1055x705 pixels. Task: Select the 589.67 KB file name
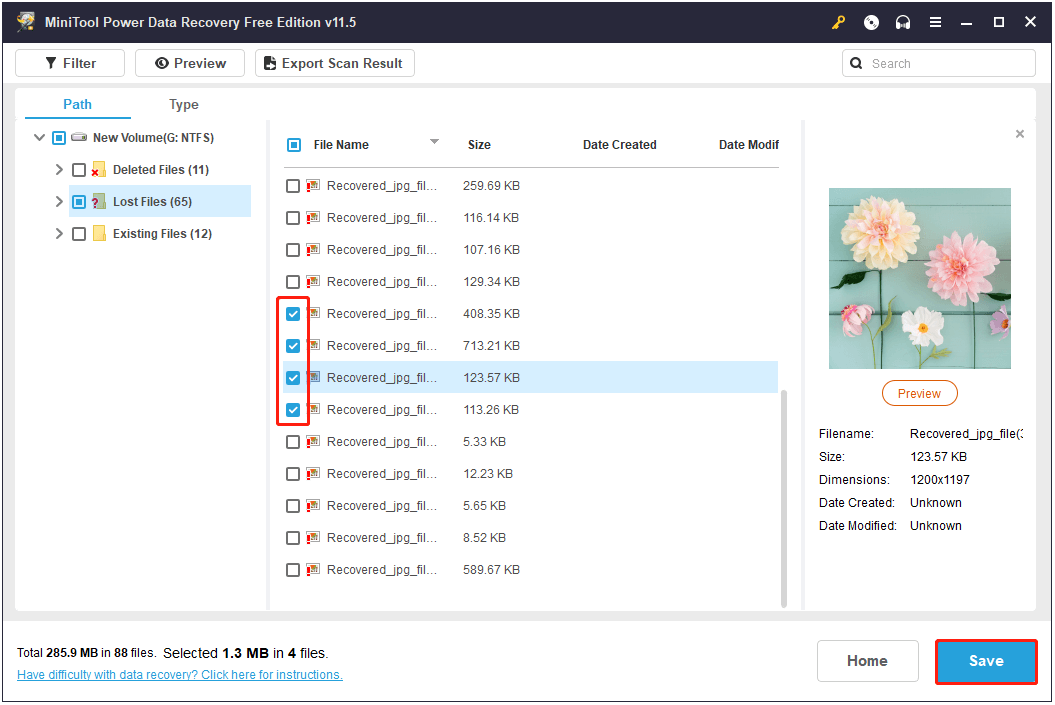(x=381, y=570)
